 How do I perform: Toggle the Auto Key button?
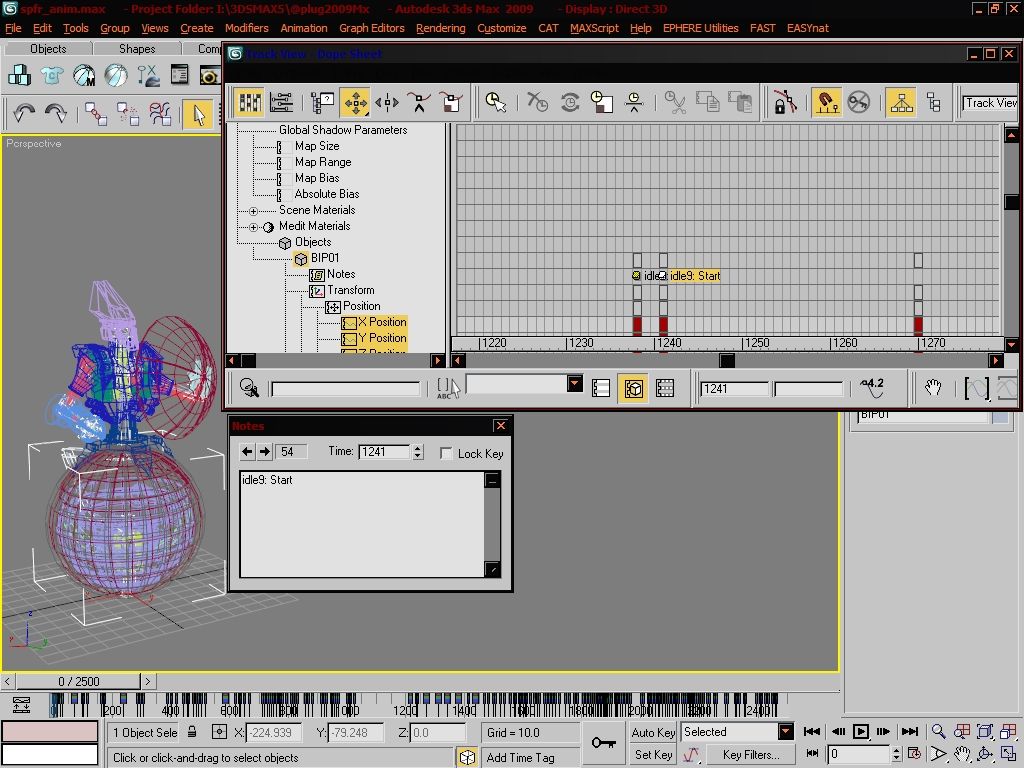click(x=653, y=732)
